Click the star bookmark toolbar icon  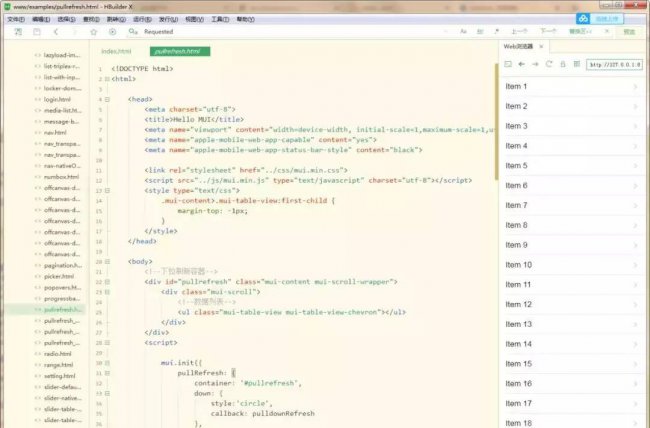click(x=94, y=32)
